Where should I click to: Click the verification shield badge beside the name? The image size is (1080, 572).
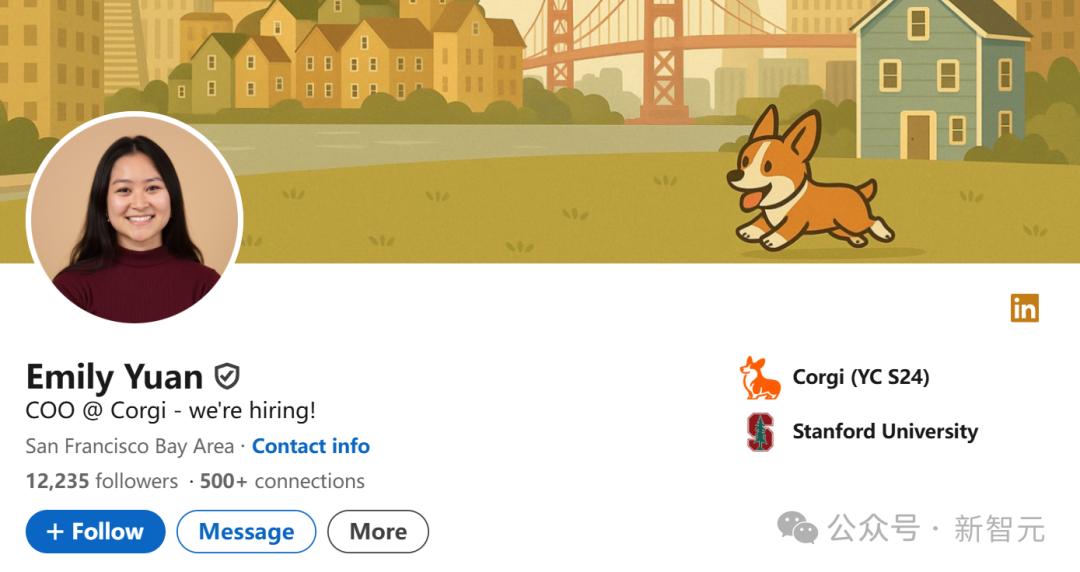click(227, 377)
